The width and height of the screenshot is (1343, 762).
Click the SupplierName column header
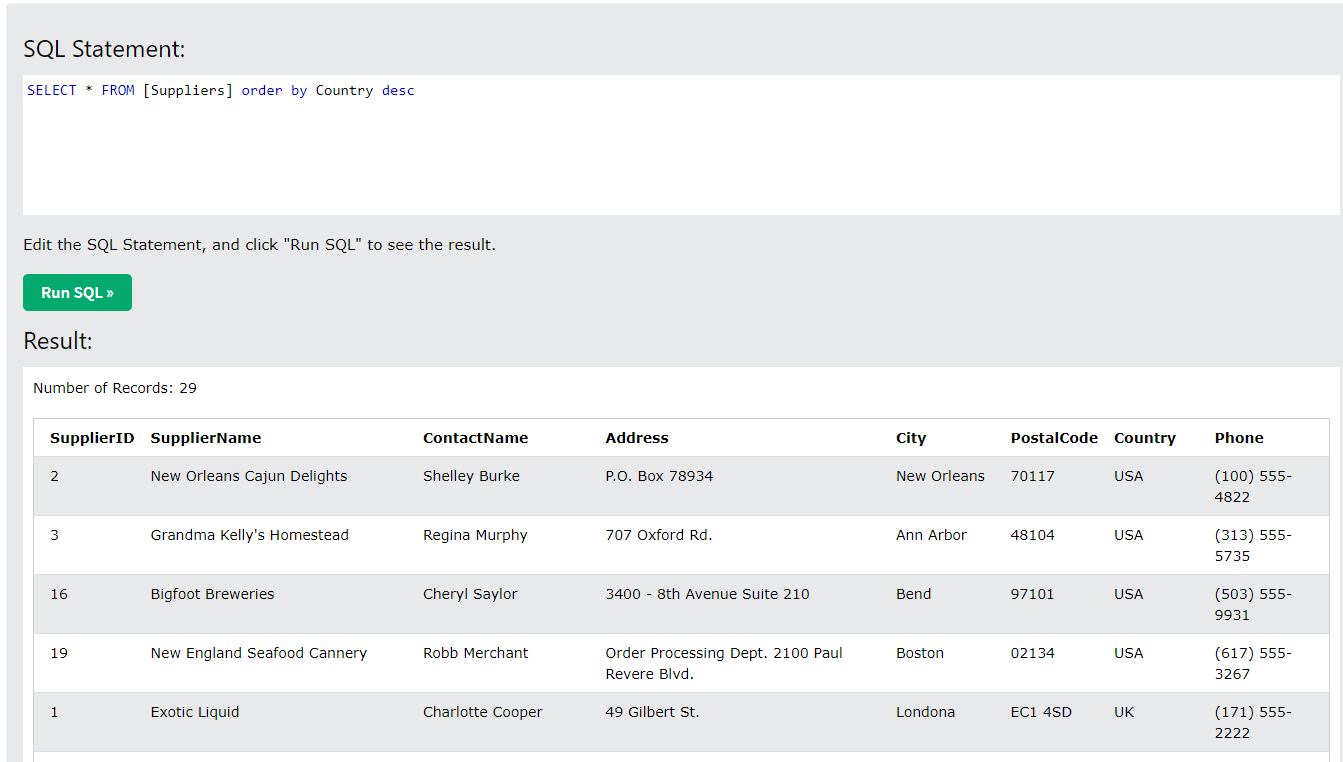point(206,438)
